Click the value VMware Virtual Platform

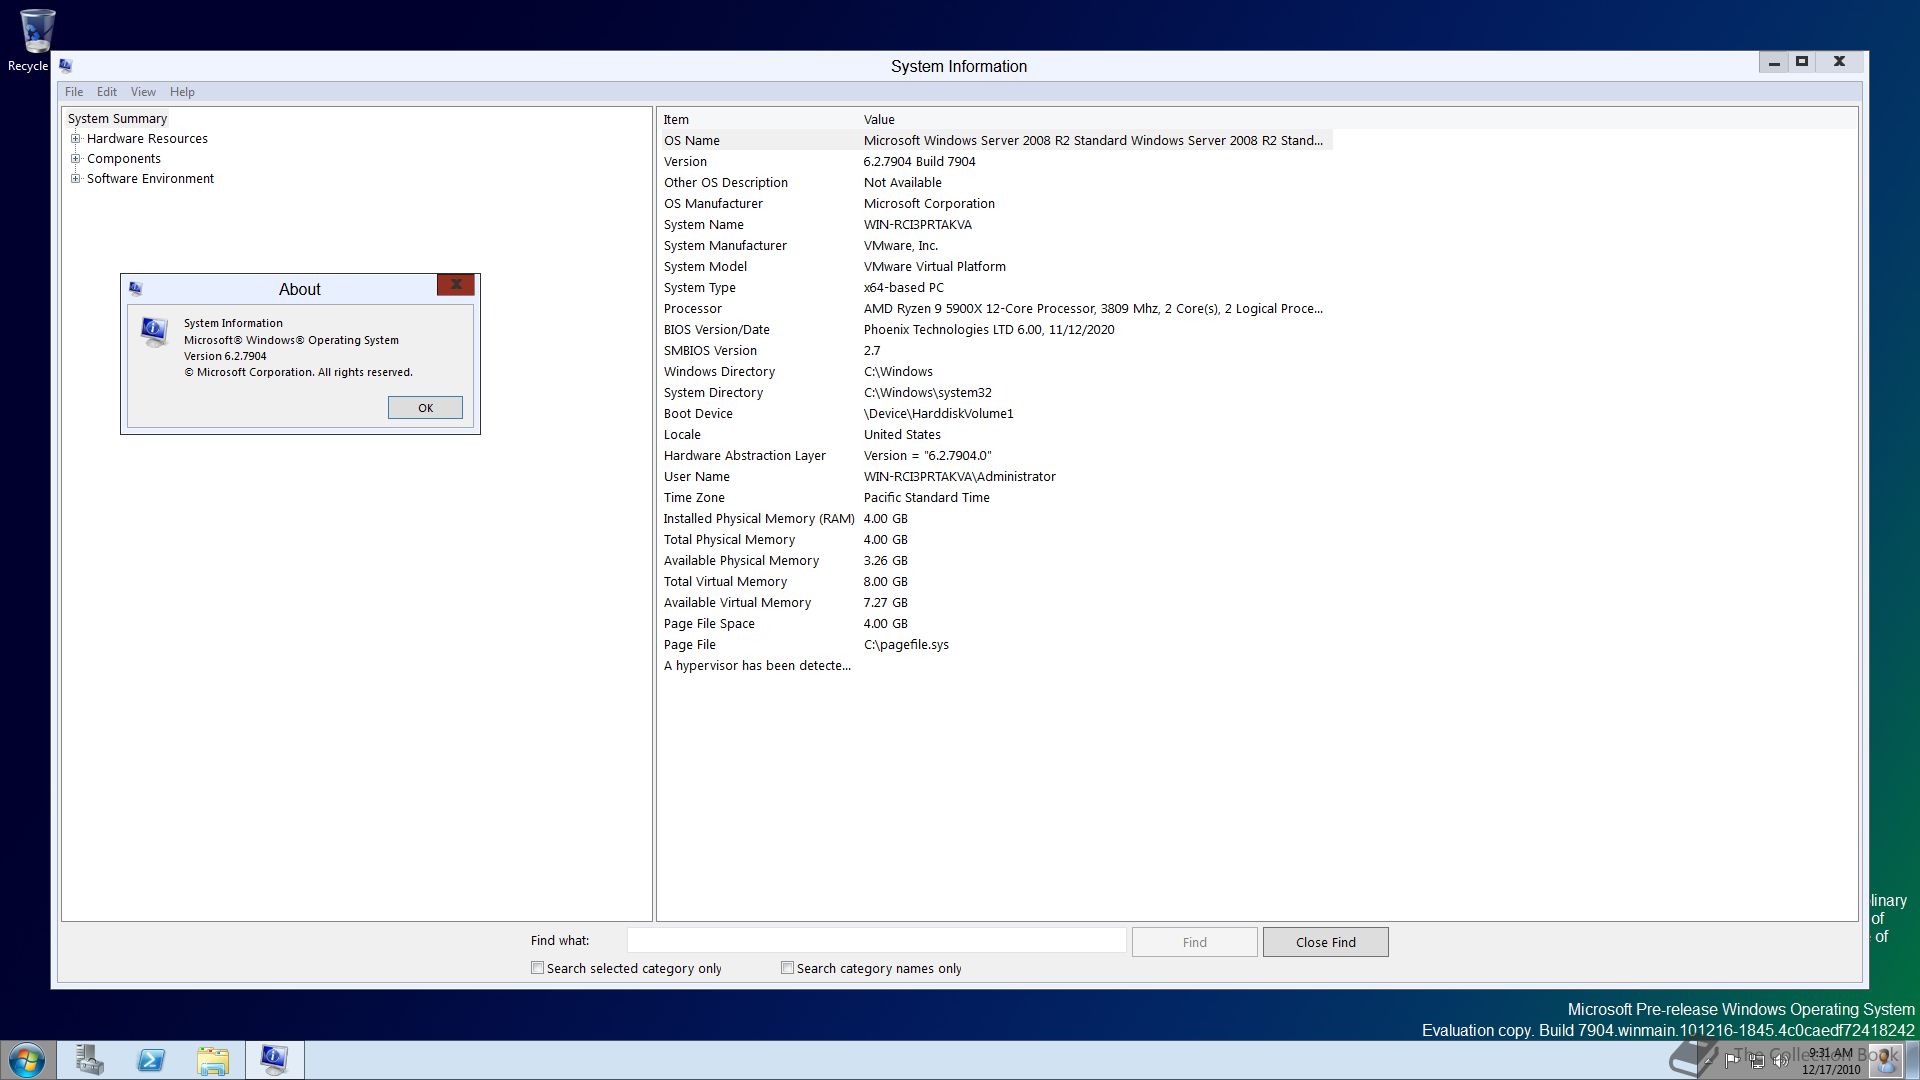coord(935,267)
